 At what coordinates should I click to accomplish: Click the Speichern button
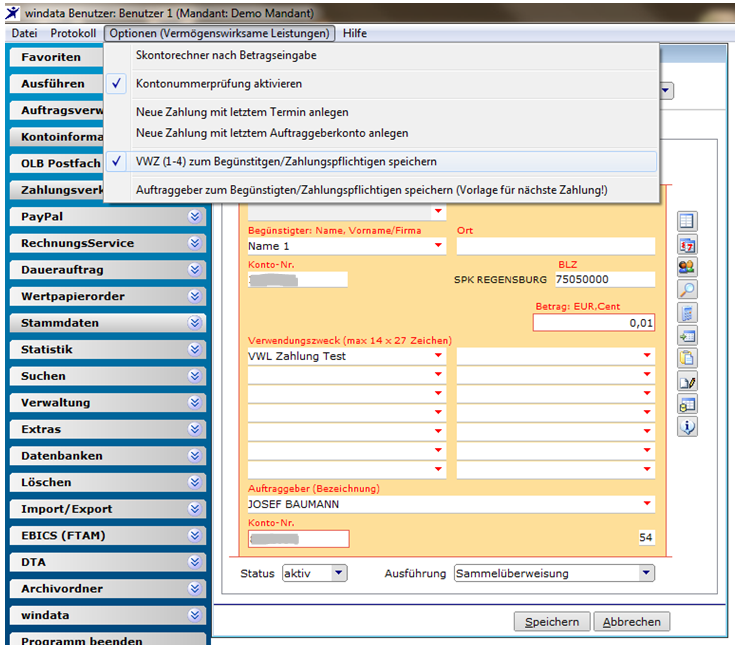[x=552, y=622]
